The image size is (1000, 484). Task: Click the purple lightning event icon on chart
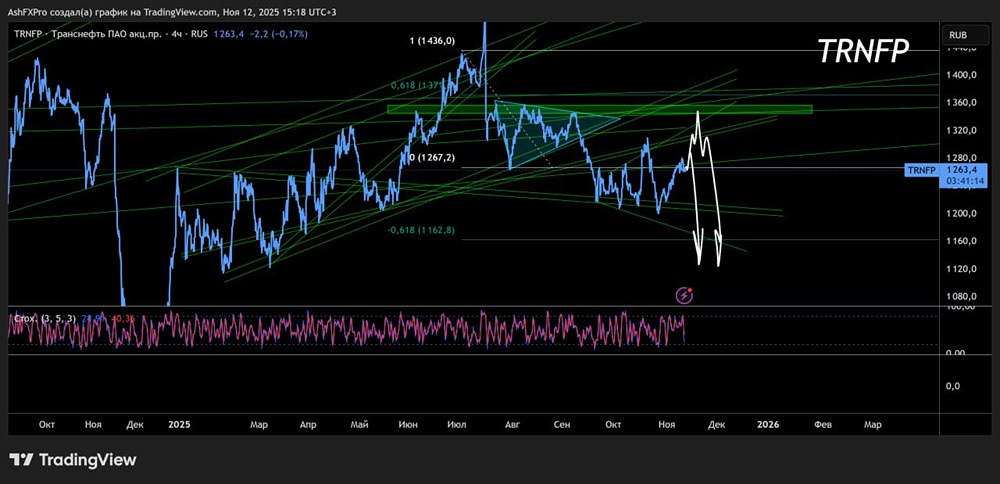pos(684,295)
